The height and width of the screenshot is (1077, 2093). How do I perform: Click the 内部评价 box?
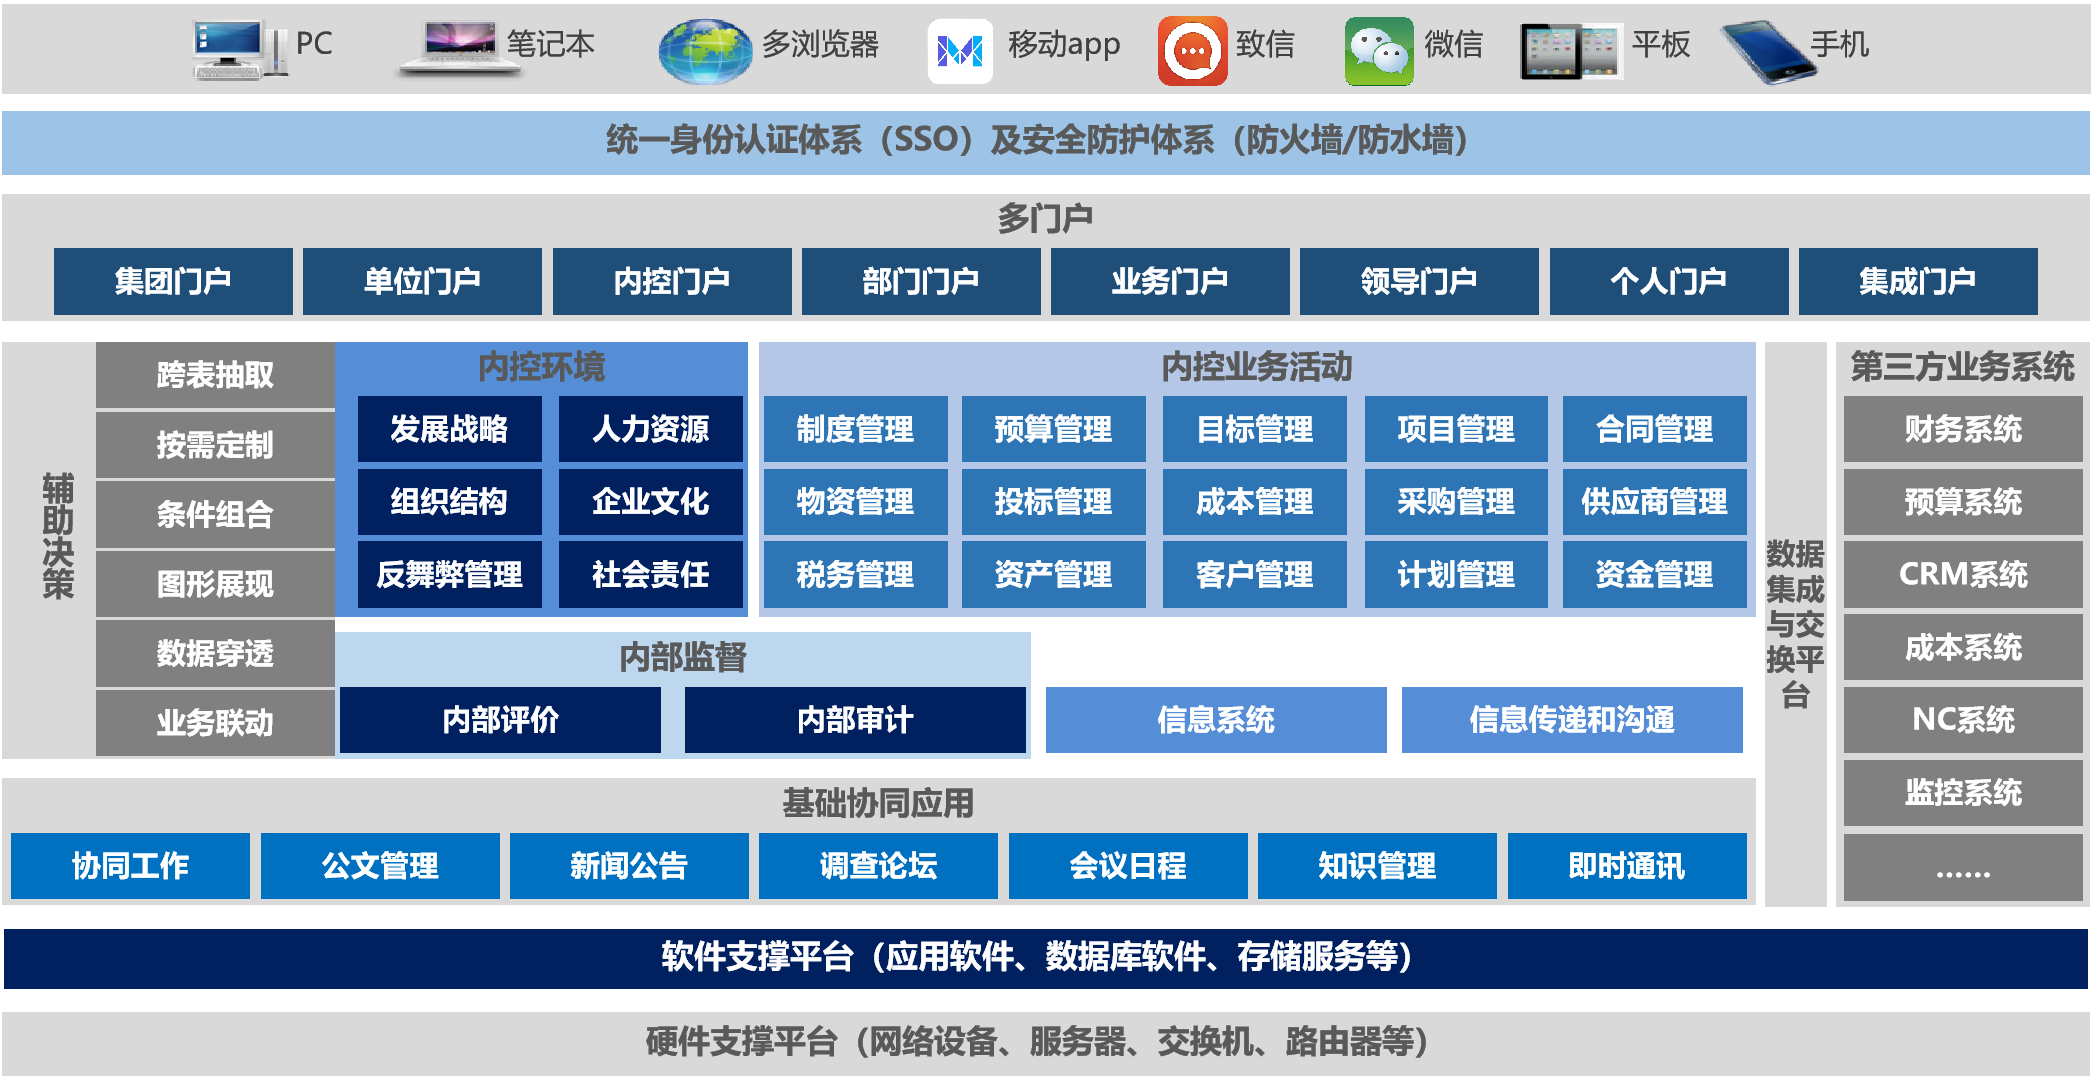pyautogui.click(x=501, y=720)
